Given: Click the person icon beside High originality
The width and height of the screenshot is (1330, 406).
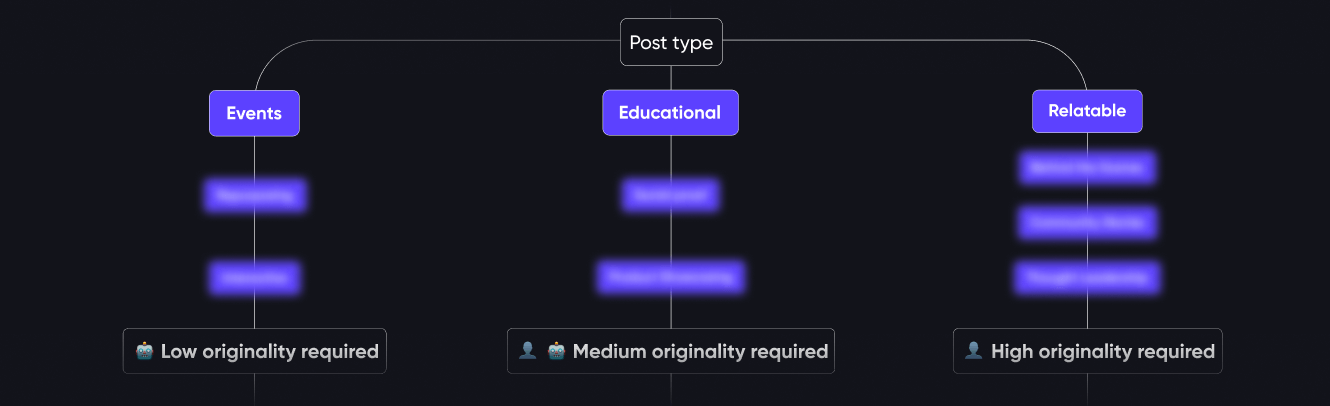Looking at the screenshot, I should point(973,351).
